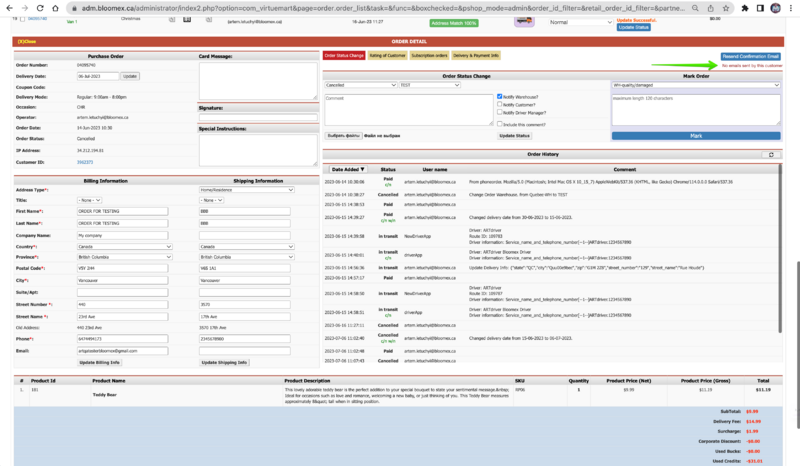Click the blue Mark button
This screenshot has width=800, height=466.
(x=696, y=136)
